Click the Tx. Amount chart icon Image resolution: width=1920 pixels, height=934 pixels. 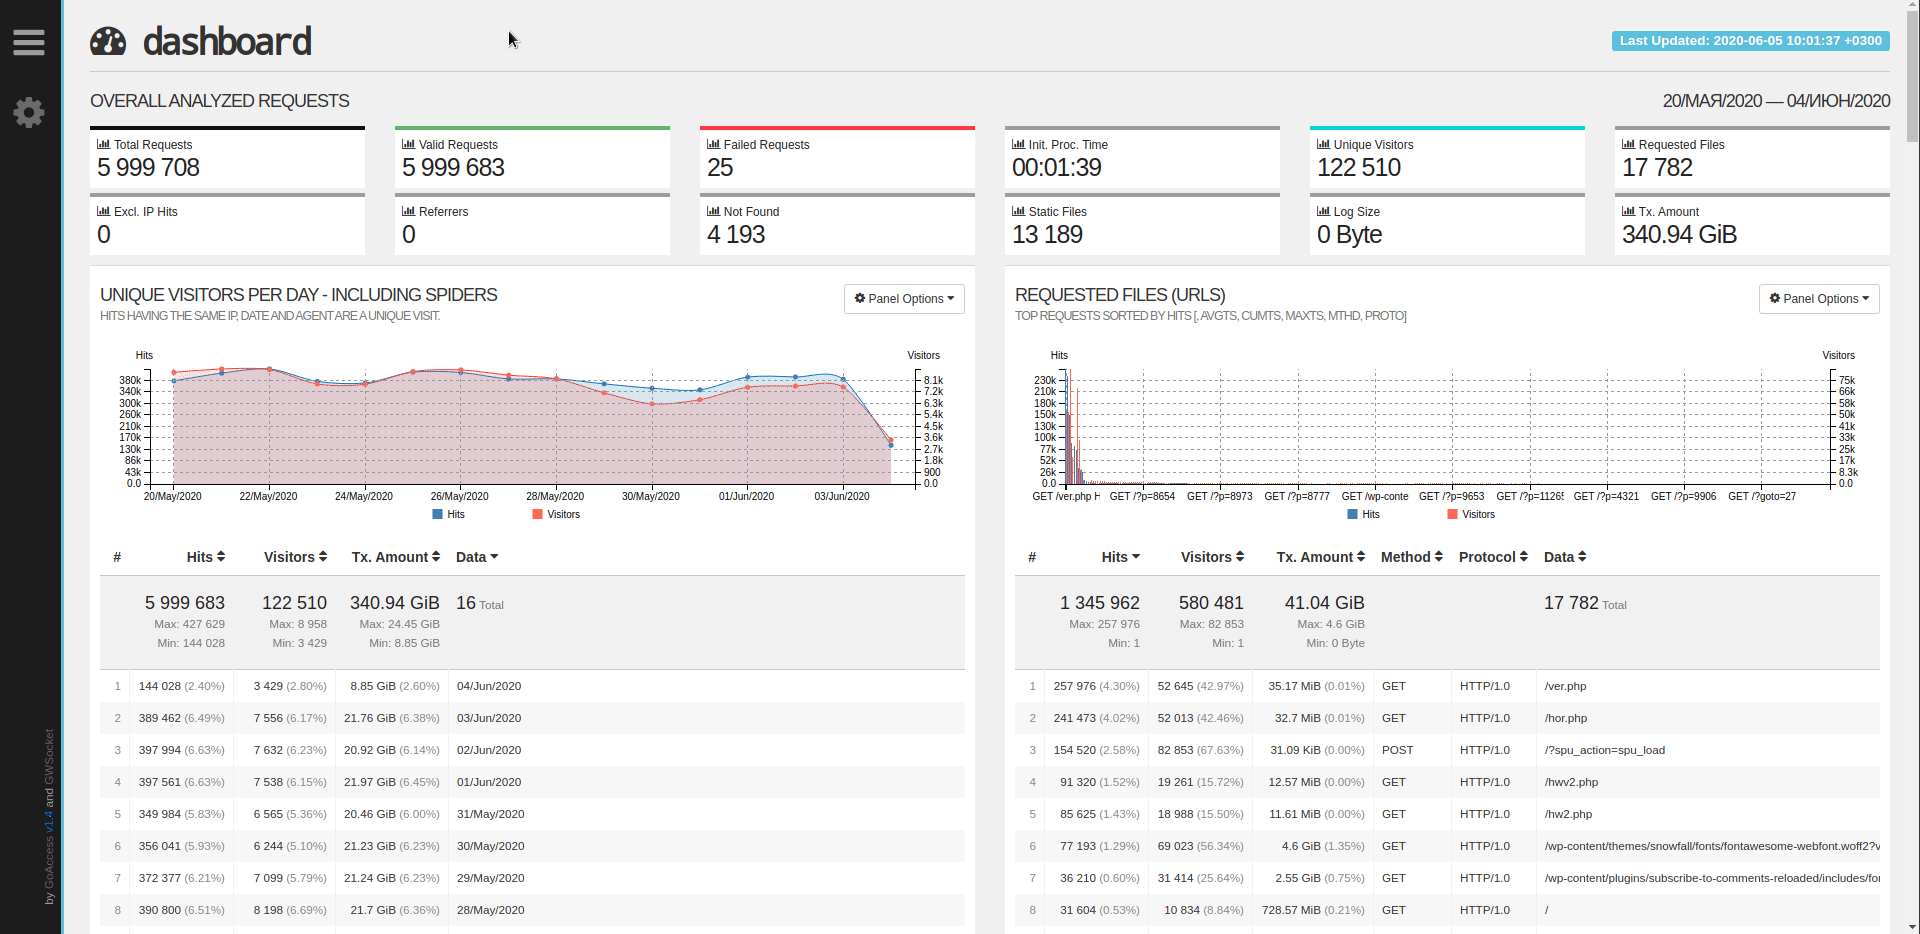[x=1628, y=211]
